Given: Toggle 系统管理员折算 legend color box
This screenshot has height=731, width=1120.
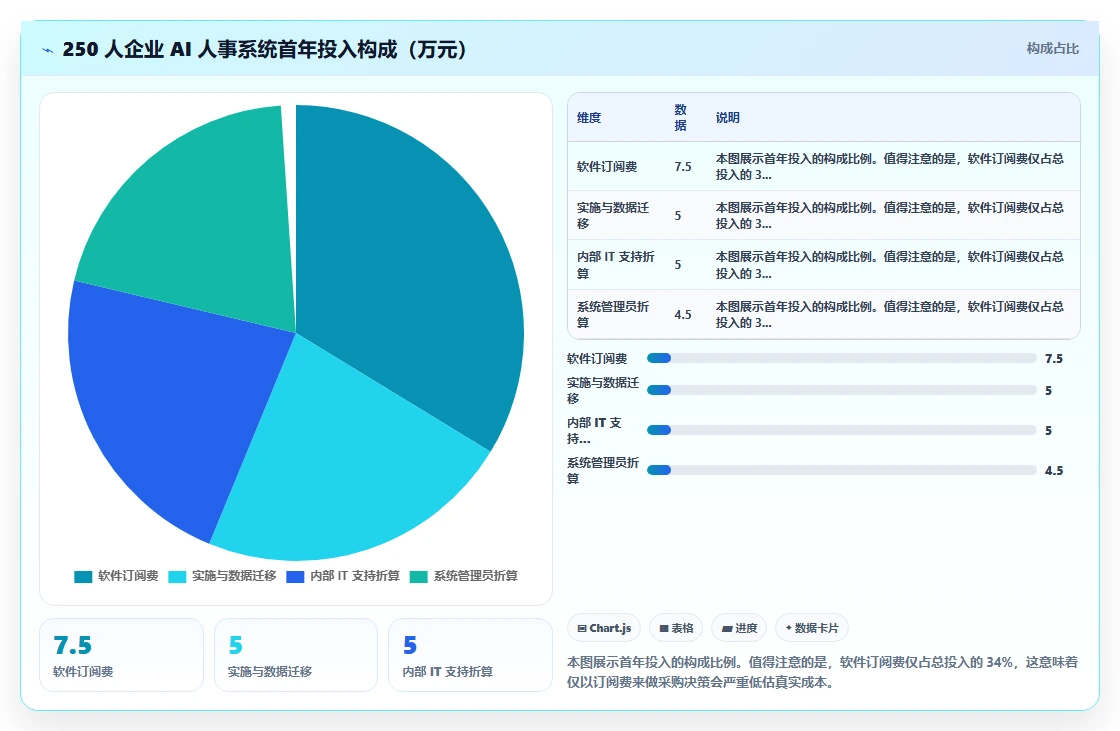Looking at the screenshot, I should (419, 577).
